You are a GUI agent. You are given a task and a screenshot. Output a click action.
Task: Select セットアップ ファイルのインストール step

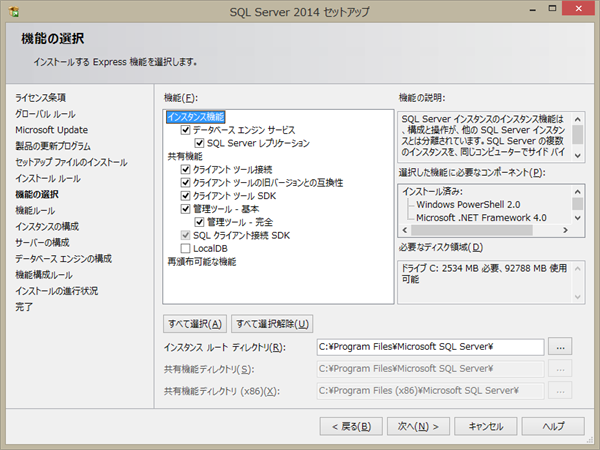click(x=71, y=162)
